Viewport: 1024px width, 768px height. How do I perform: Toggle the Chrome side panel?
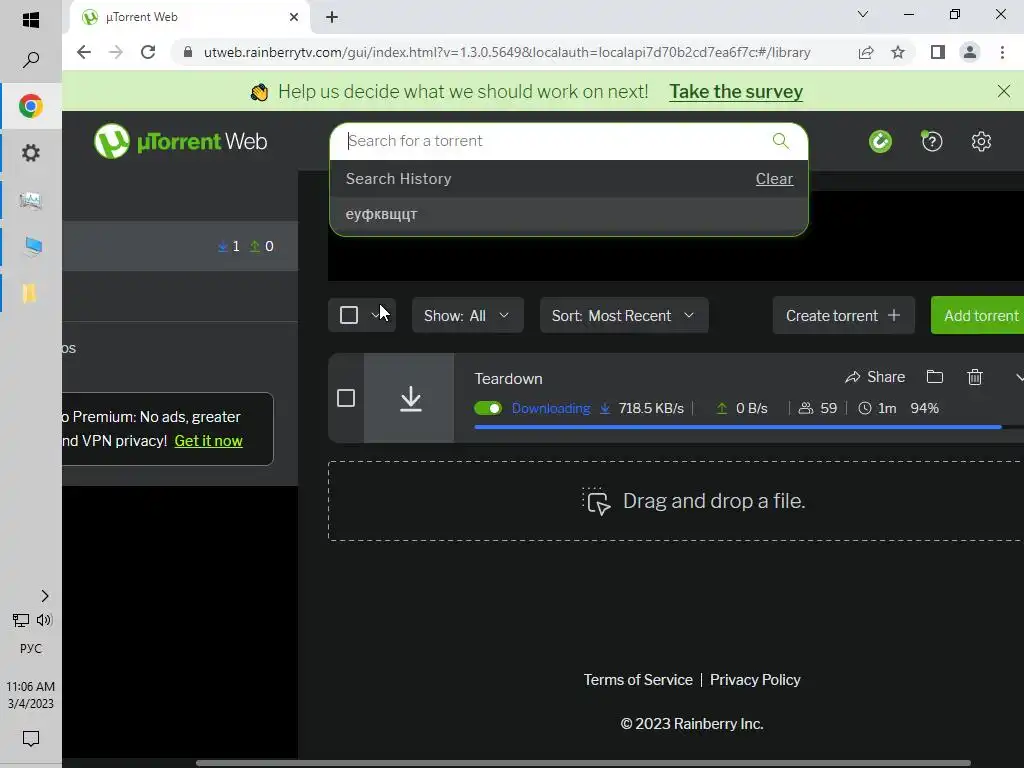pyautogui.click(x=938, y=52)
